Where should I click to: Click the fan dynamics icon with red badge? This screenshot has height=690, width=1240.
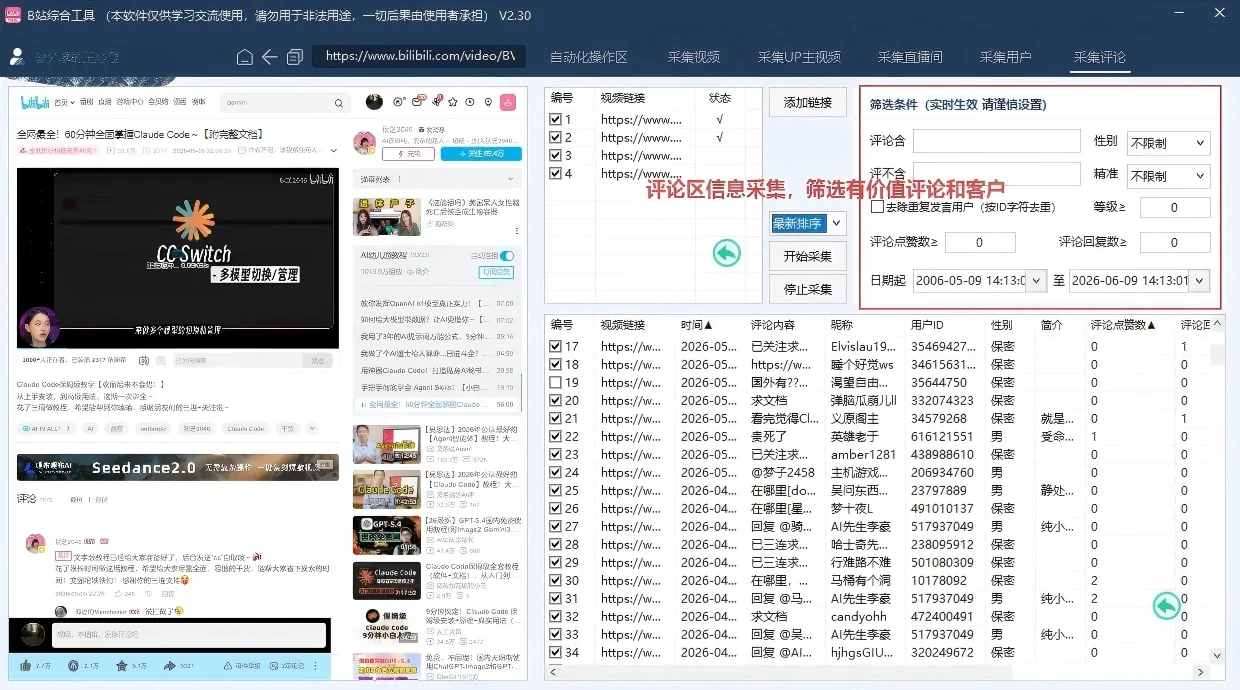pyautogui.click(x=435, y=102)
